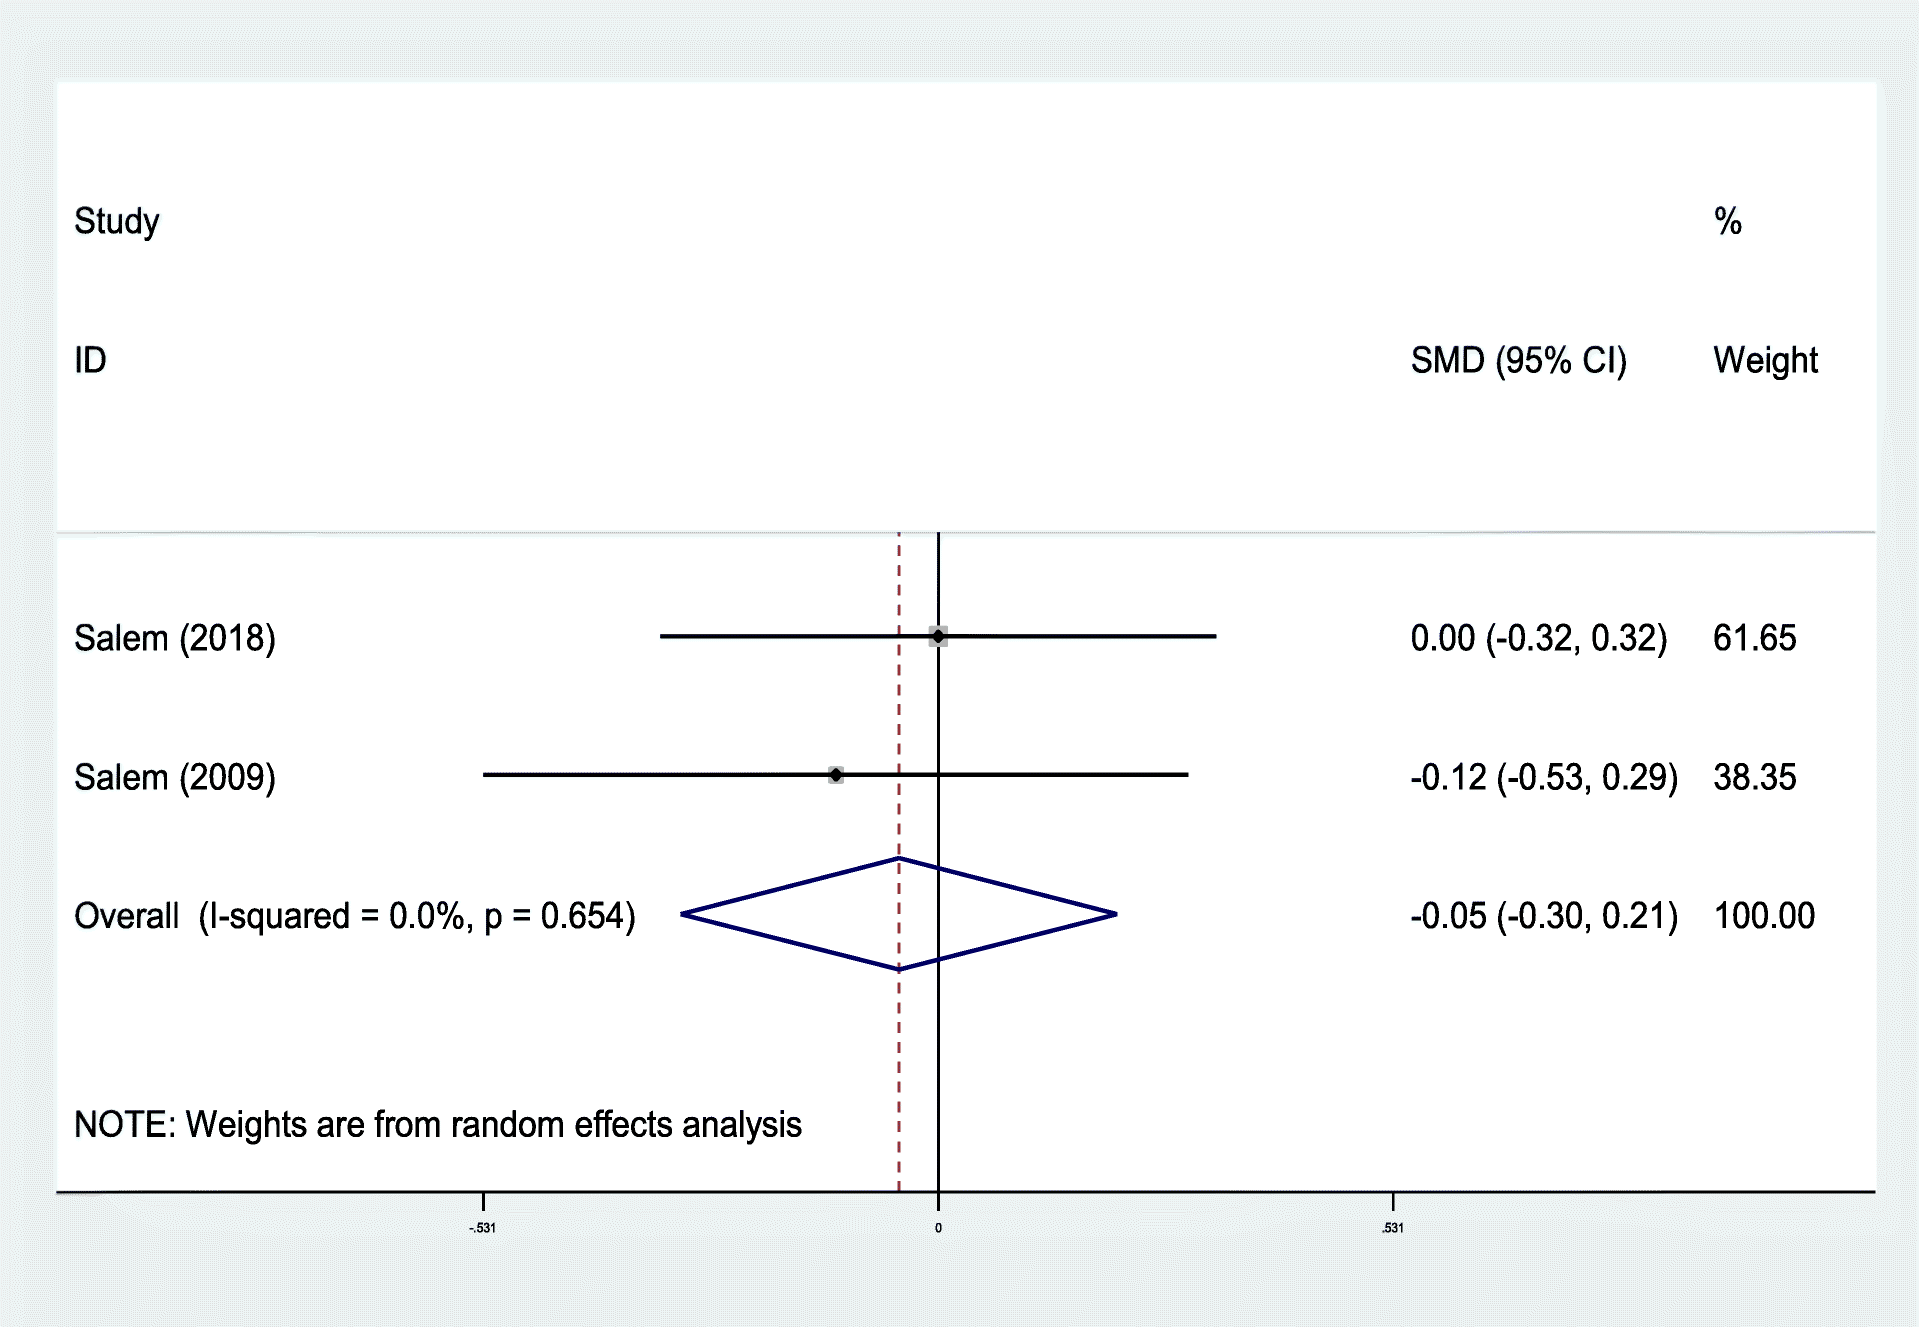Click the 'Overall (I-squared = 0.0%, p = 0.654)' label

point(355,916)
